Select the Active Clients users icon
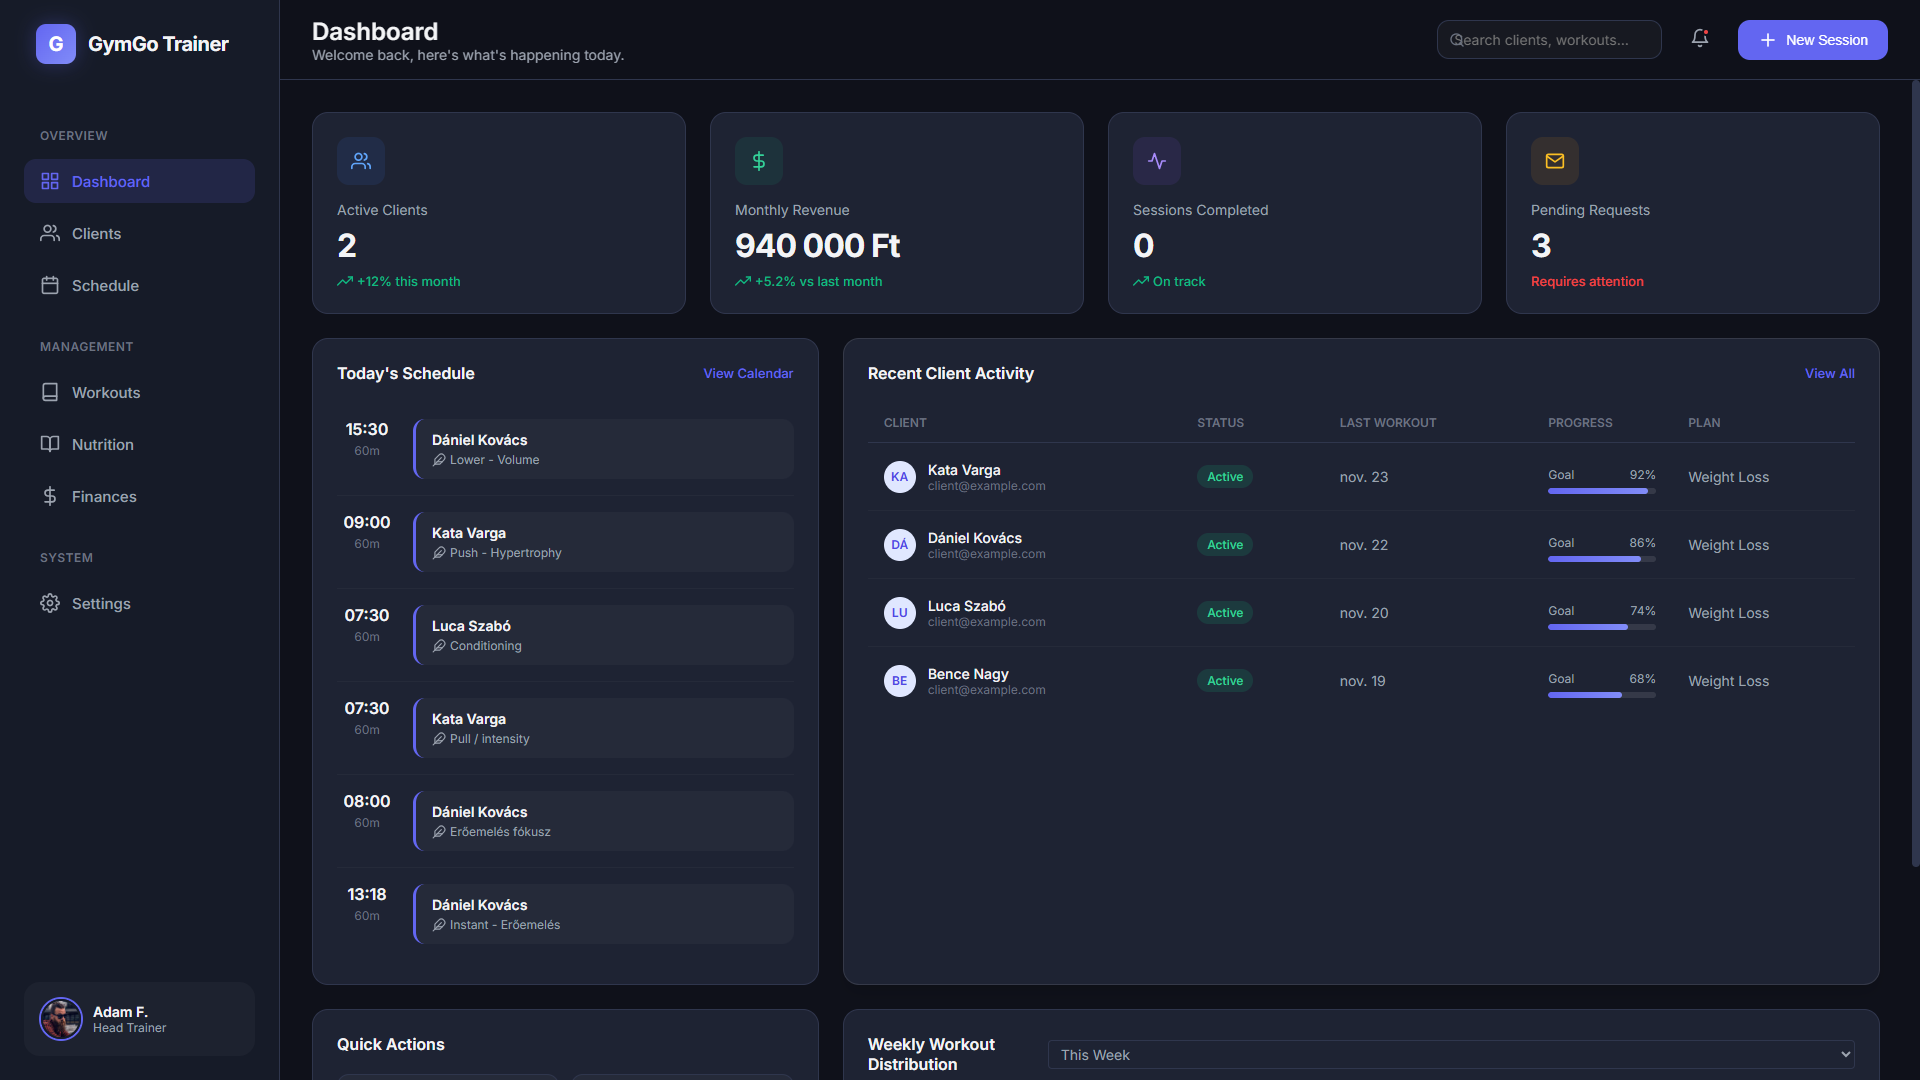 (360, 160)
